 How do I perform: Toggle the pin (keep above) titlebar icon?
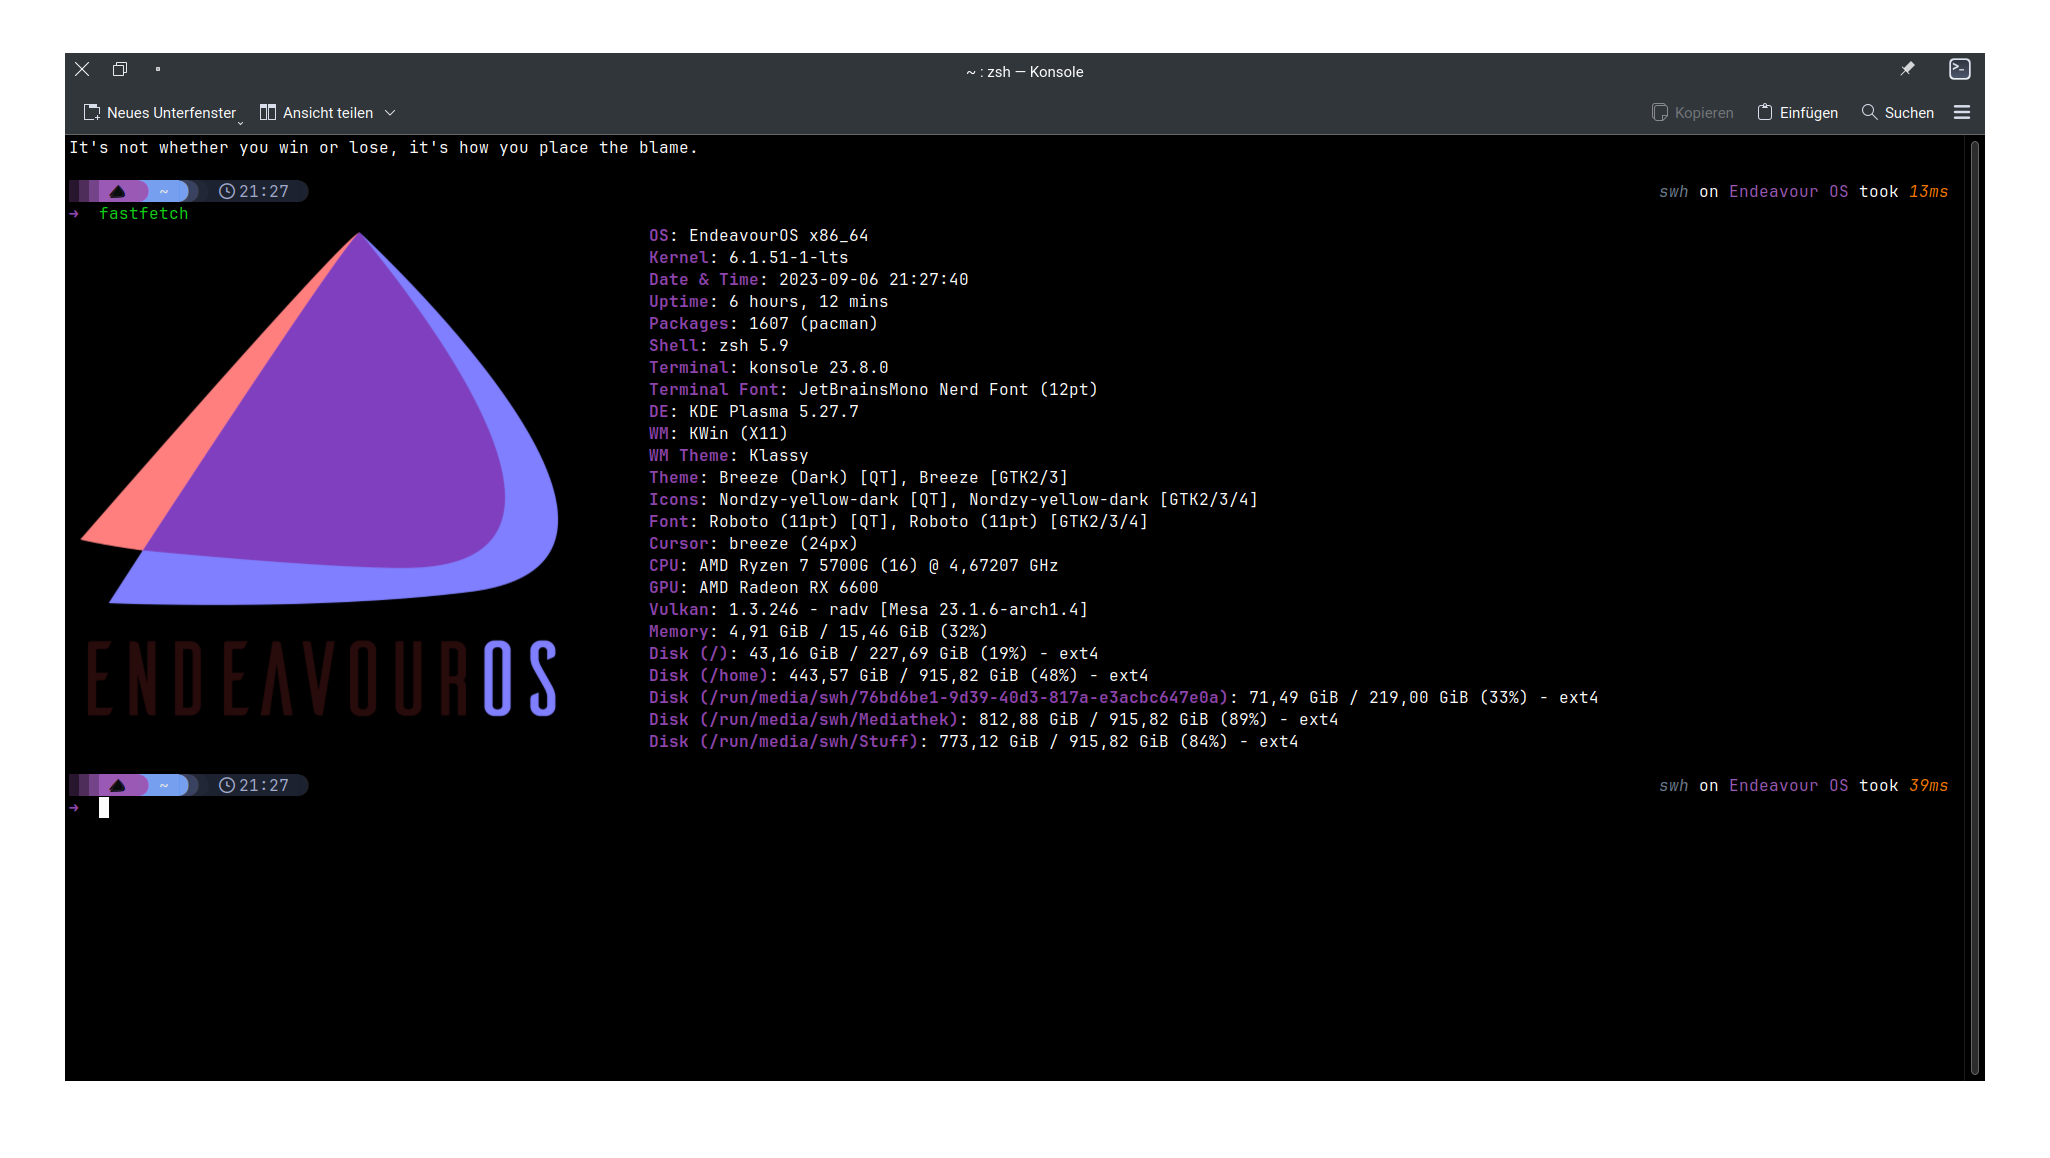[1908, 69]
